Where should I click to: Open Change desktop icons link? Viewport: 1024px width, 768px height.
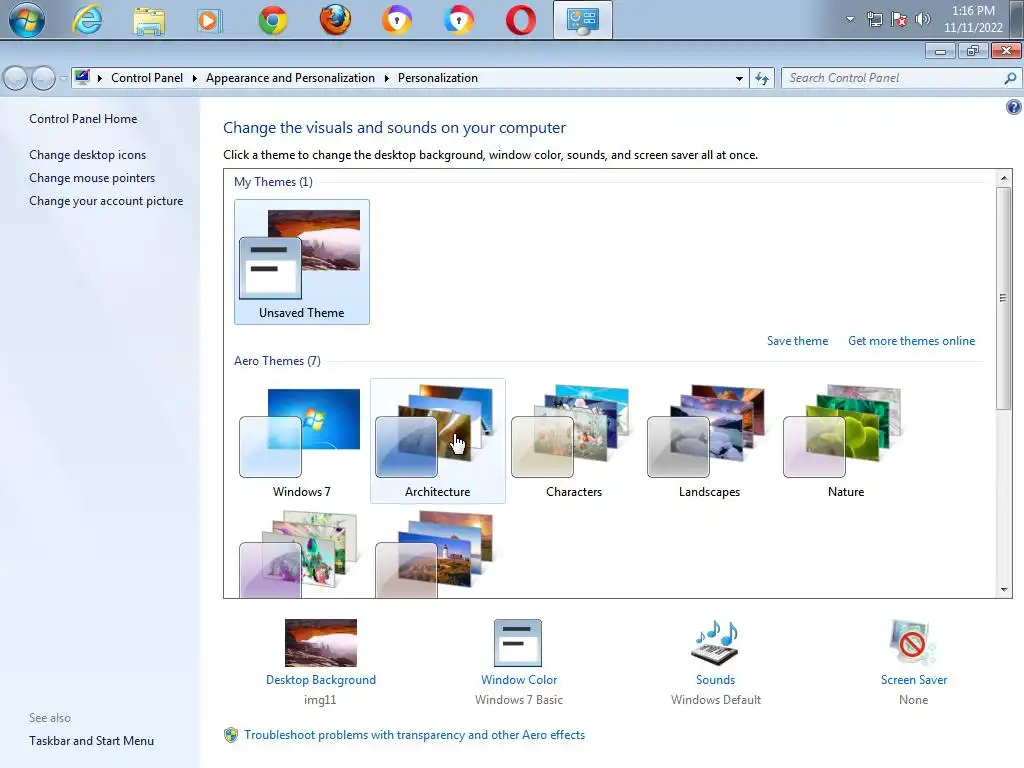coord(88,155)
